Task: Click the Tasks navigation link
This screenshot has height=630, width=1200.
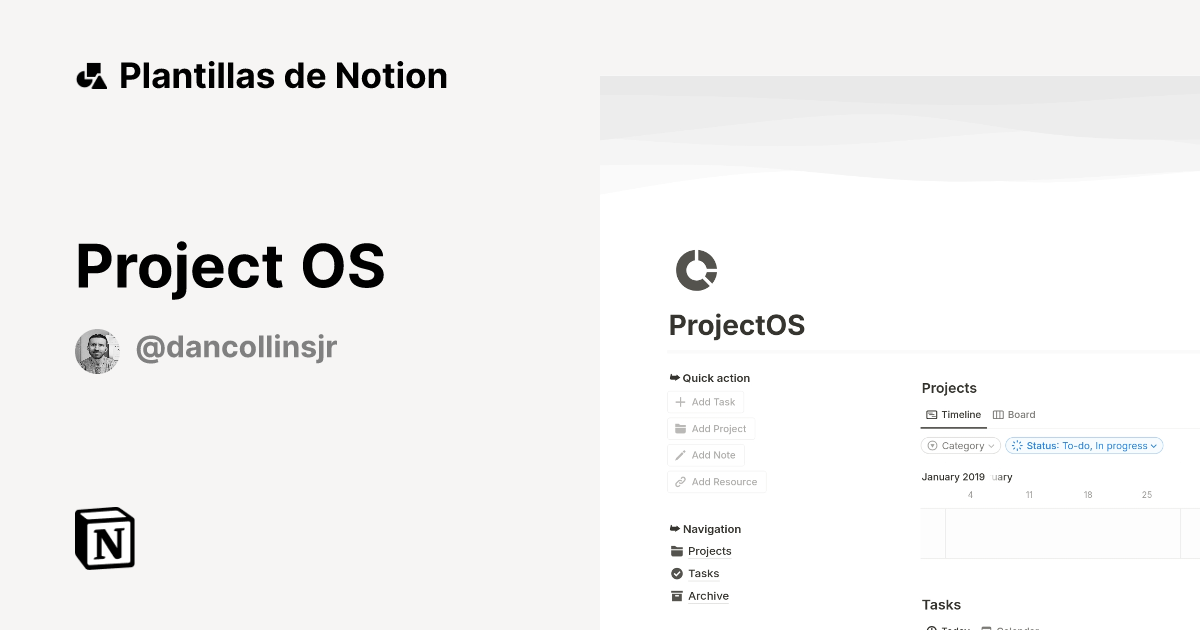Action: [702, 573]
